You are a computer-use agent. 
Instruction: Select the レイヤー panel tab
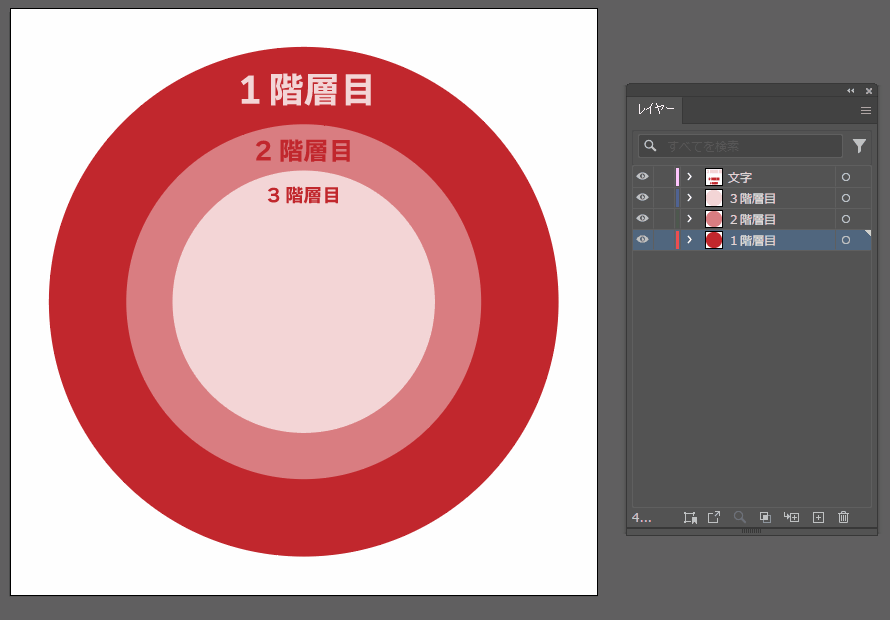[656, 109]
